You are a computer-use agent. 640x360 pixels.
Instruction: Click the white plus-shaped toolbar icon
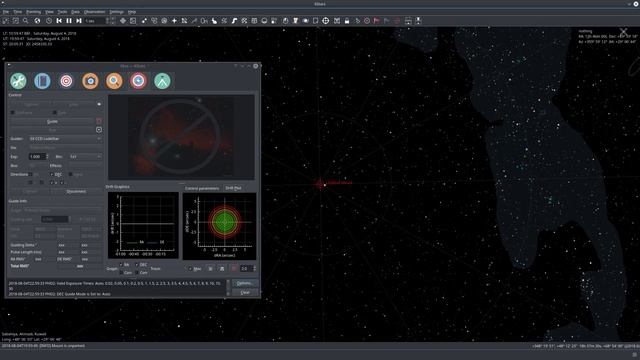tap(174, 20)
